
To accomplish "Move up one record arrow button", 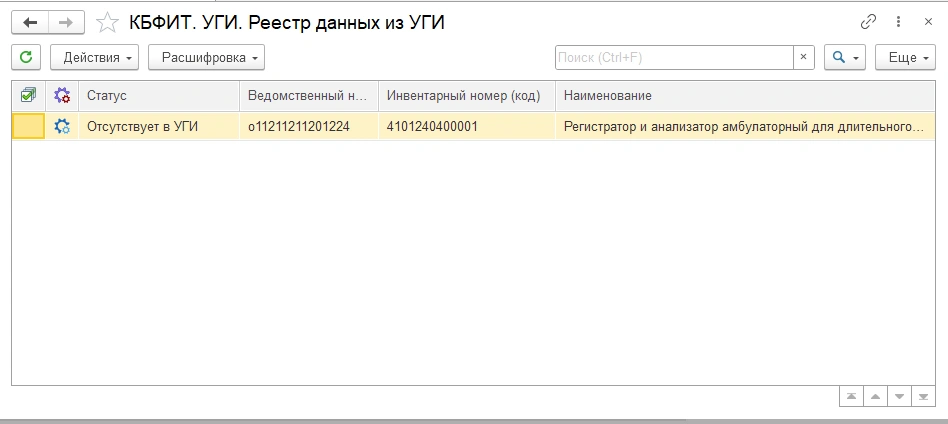I will (875, 397).
